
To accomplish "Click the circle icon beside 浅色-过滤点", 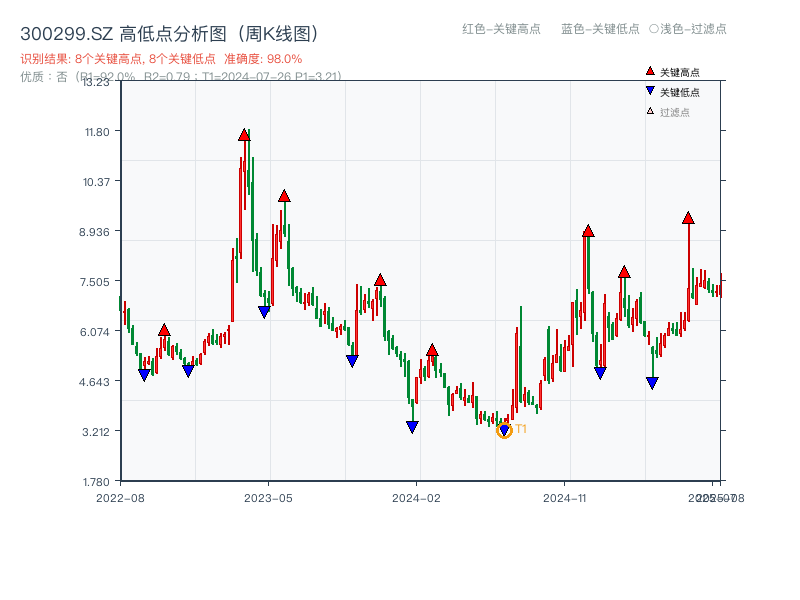I will tap(655, 29).
